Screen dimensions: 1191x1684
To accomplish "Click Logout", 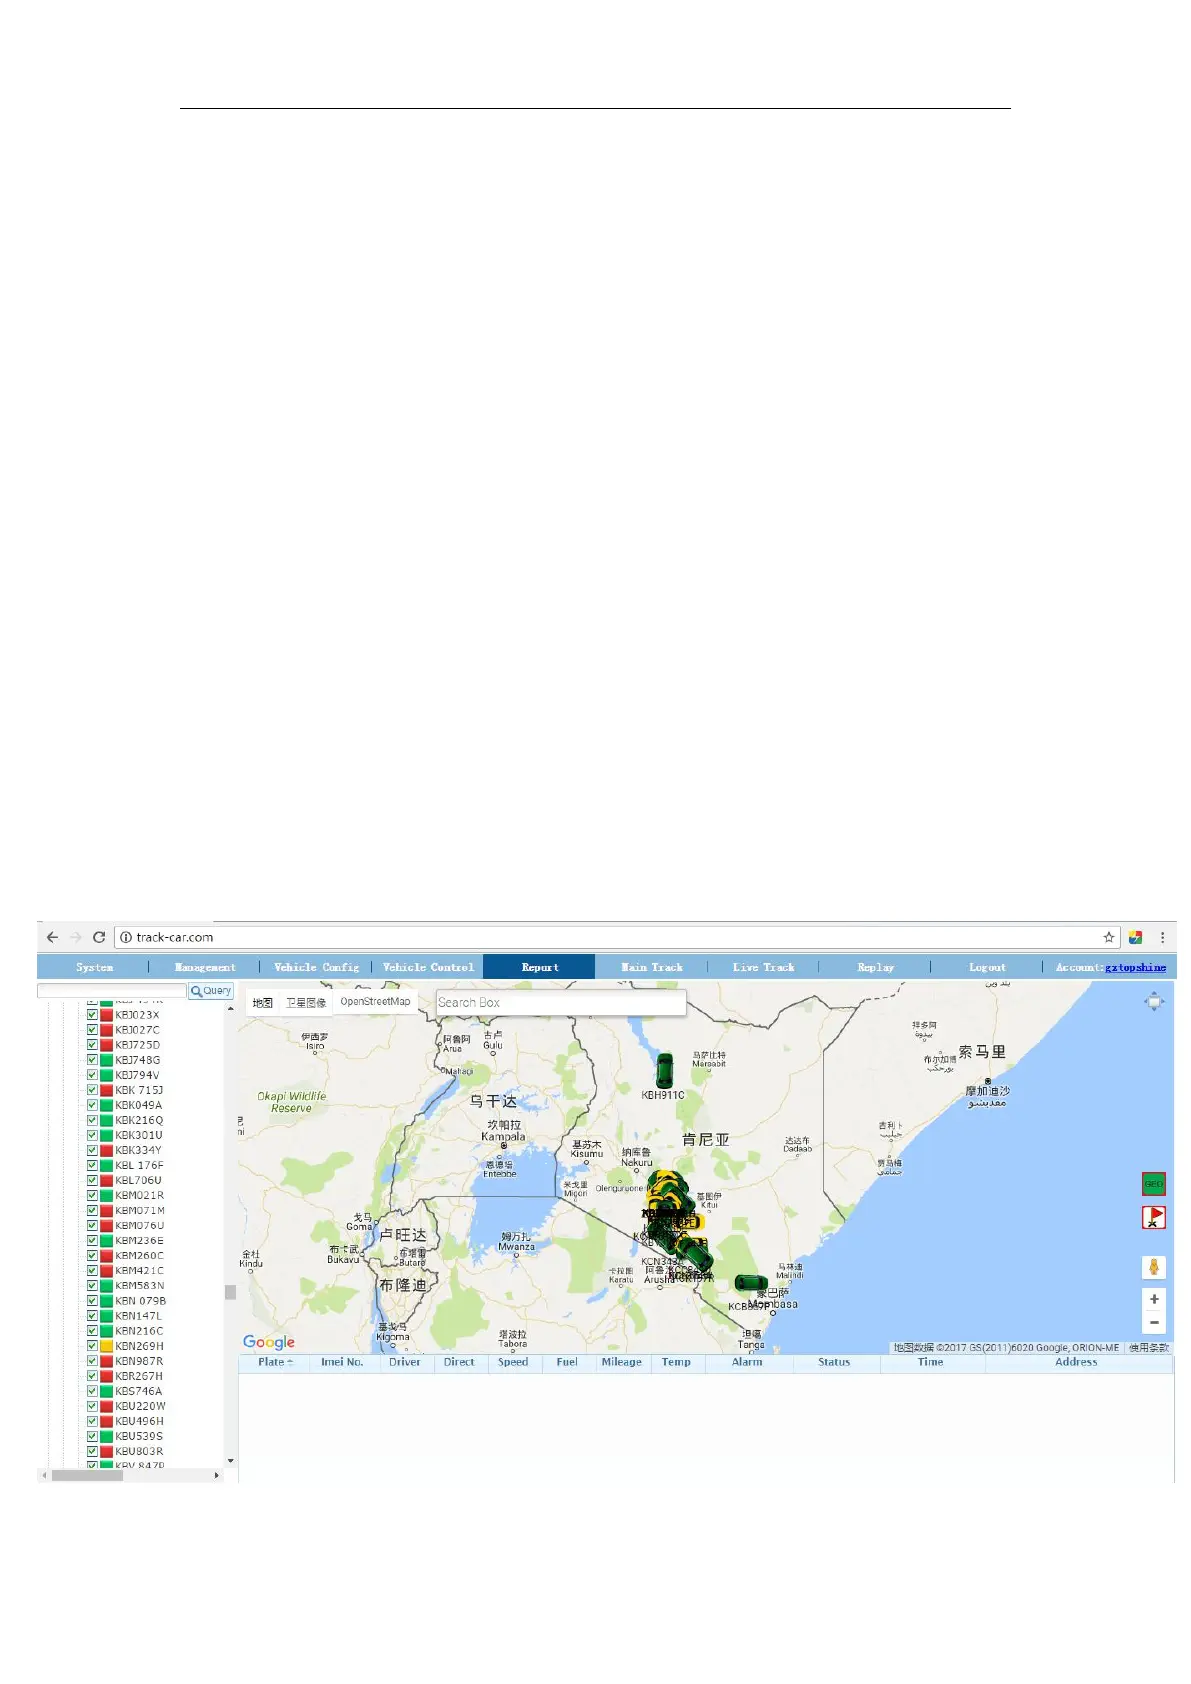I will click(987, 967).
